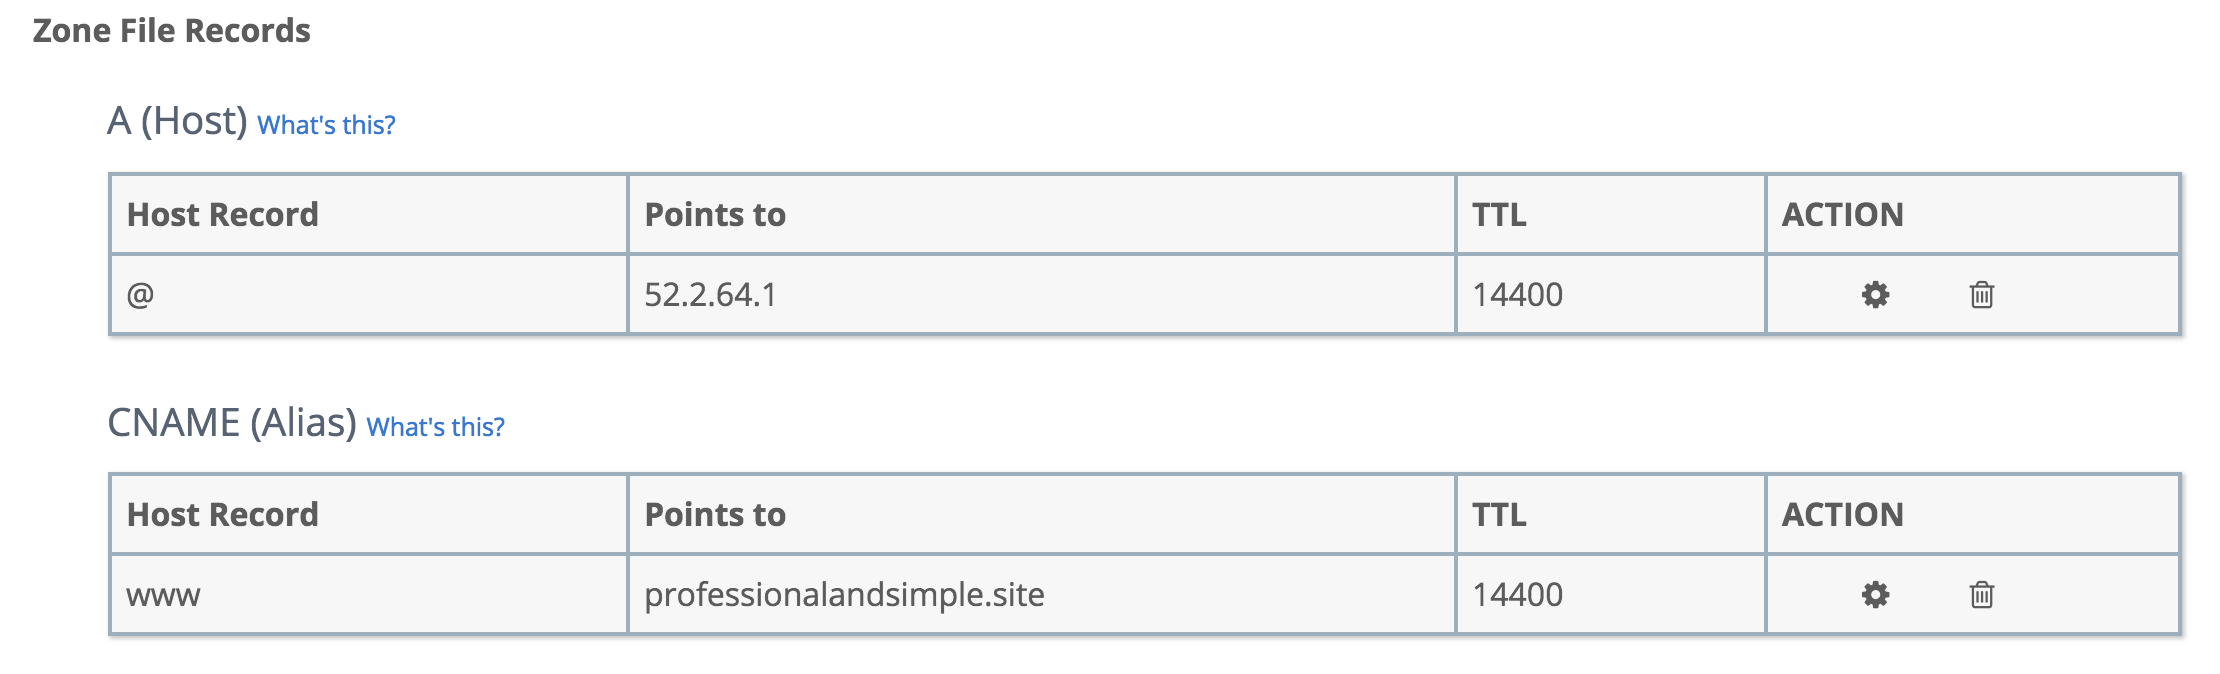Click the Zone File Records heading

click(171, 31)
